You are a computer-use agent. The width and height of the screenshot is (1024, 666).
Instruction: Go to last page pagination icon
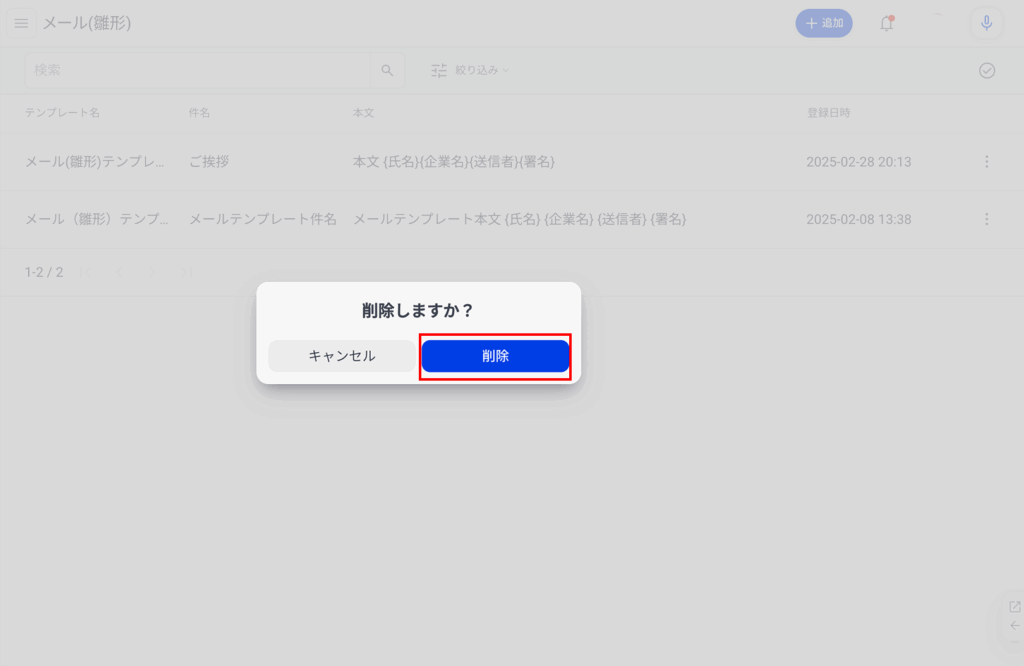[x=186, y=272]
